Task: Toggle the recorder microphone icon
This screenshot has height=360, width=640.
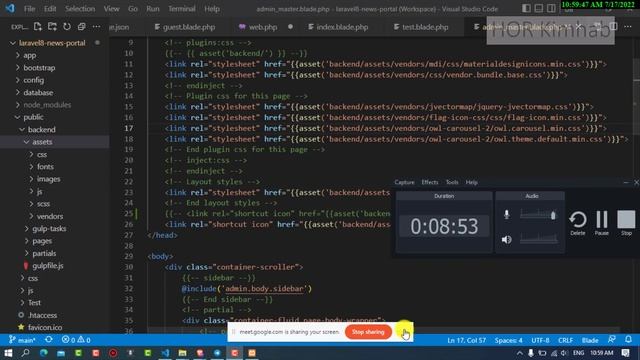Action: pos(507,214)
